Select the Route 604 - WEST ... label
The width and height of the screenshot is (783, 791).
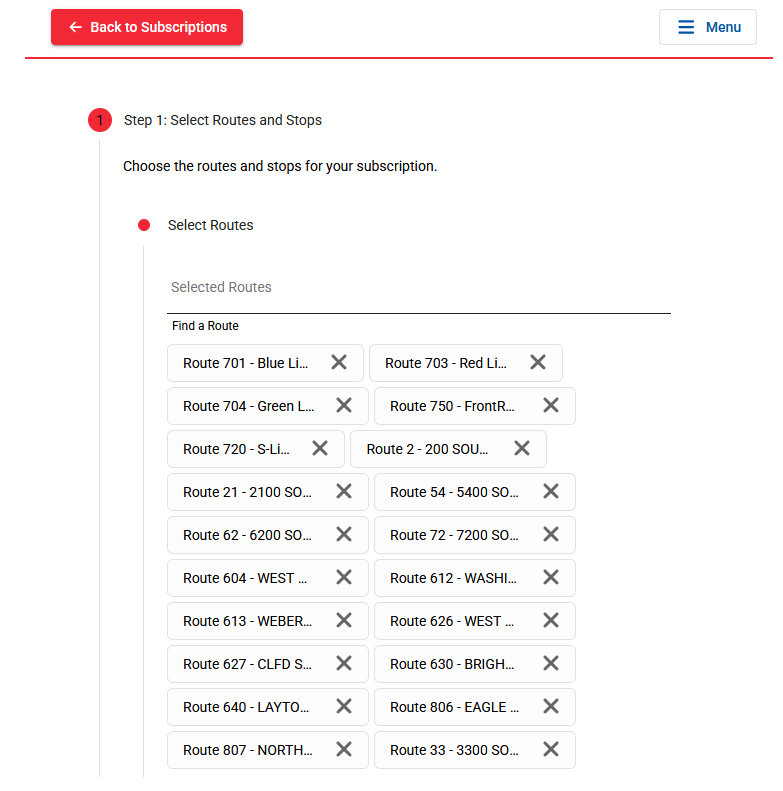click(x=245, y=578)
